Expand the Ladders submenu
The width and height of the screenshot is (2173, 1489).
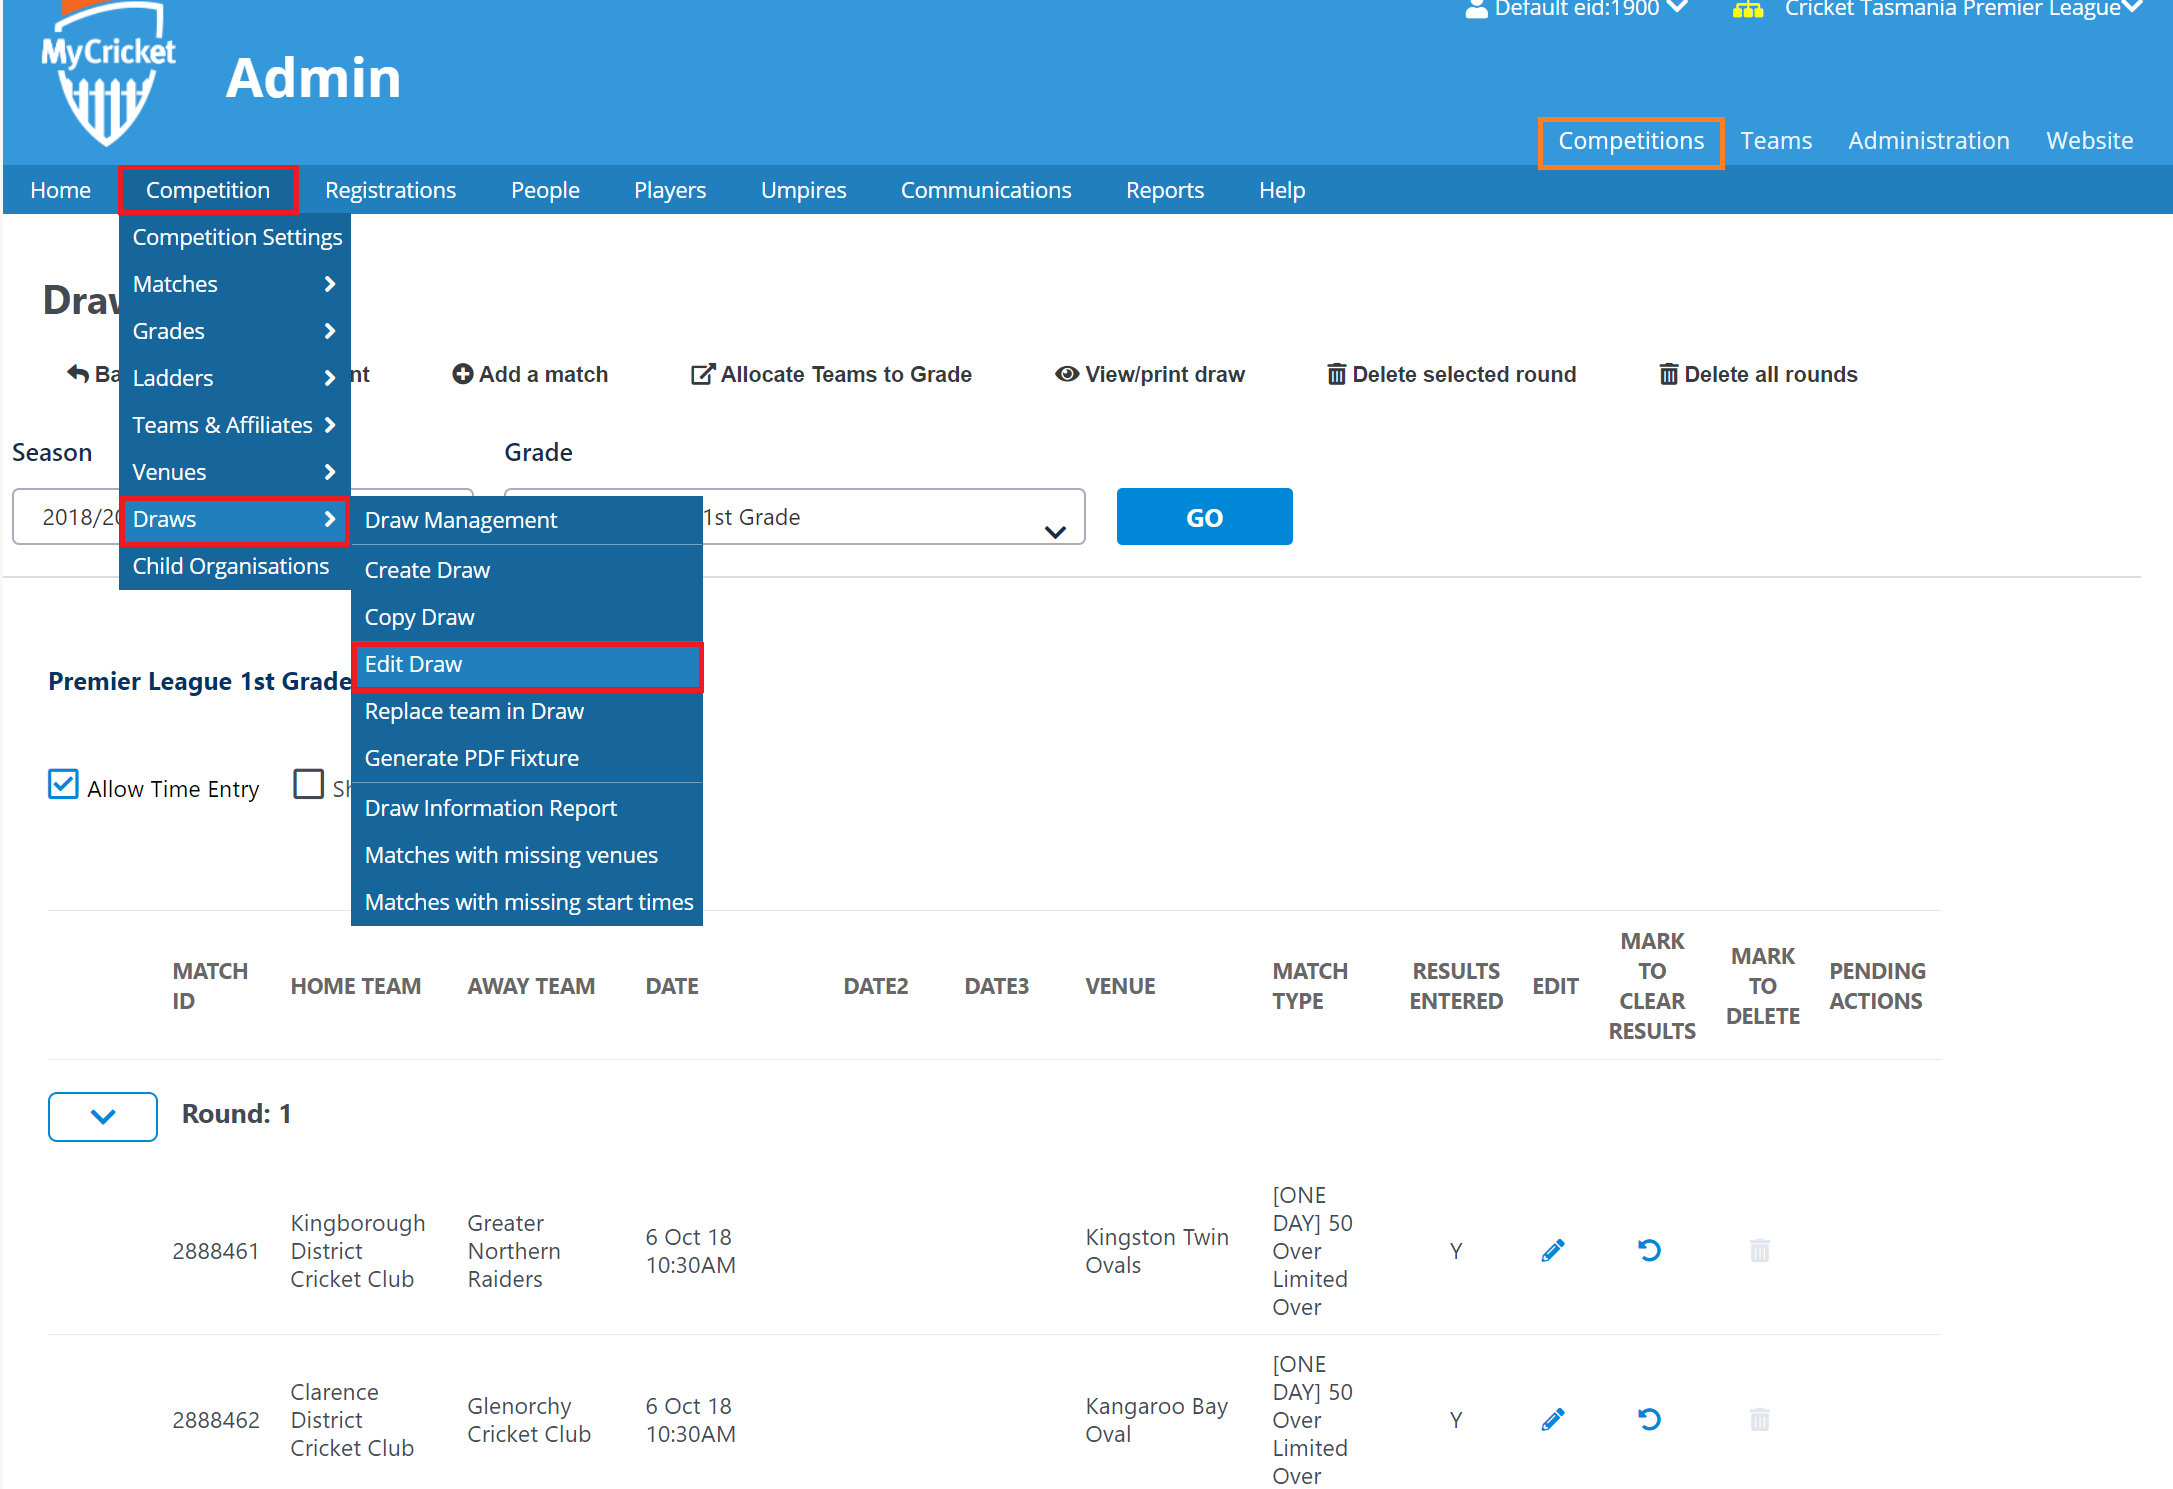point(234,378)
